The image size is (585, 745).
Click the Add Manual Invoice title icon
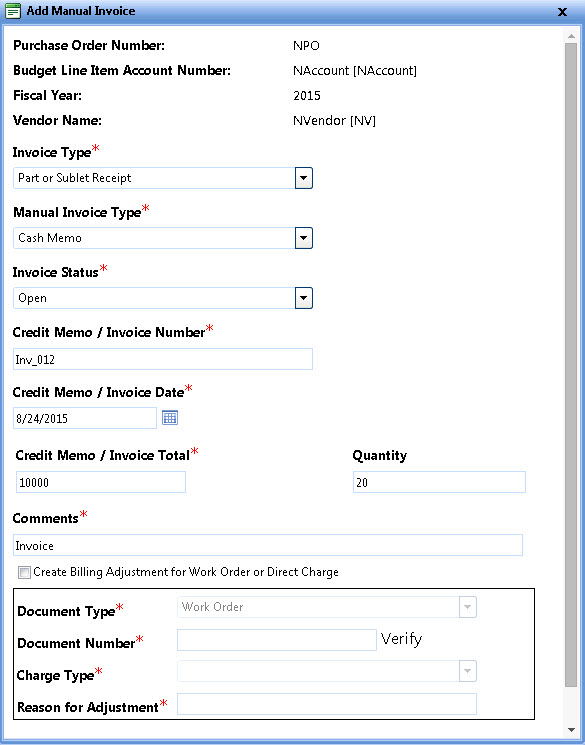point(13,11)
